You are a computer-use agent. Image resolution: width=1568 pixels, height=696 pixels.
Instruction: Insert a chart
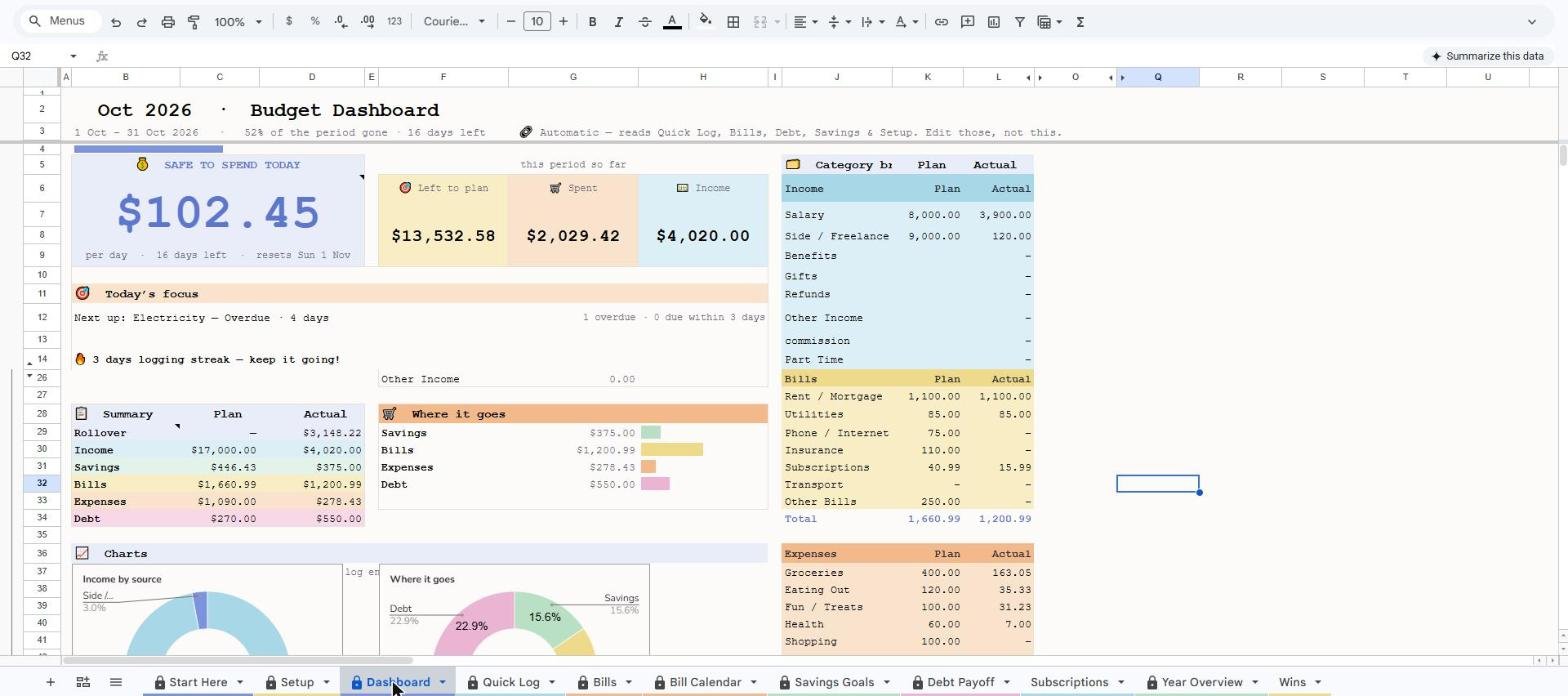tap(994, 22)
